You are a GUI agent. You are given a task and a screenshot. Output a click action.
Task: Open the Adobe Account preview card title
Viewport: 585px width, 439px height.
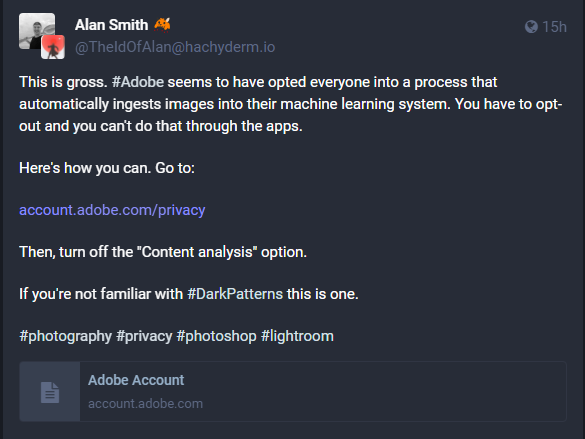tap(136, 380)
